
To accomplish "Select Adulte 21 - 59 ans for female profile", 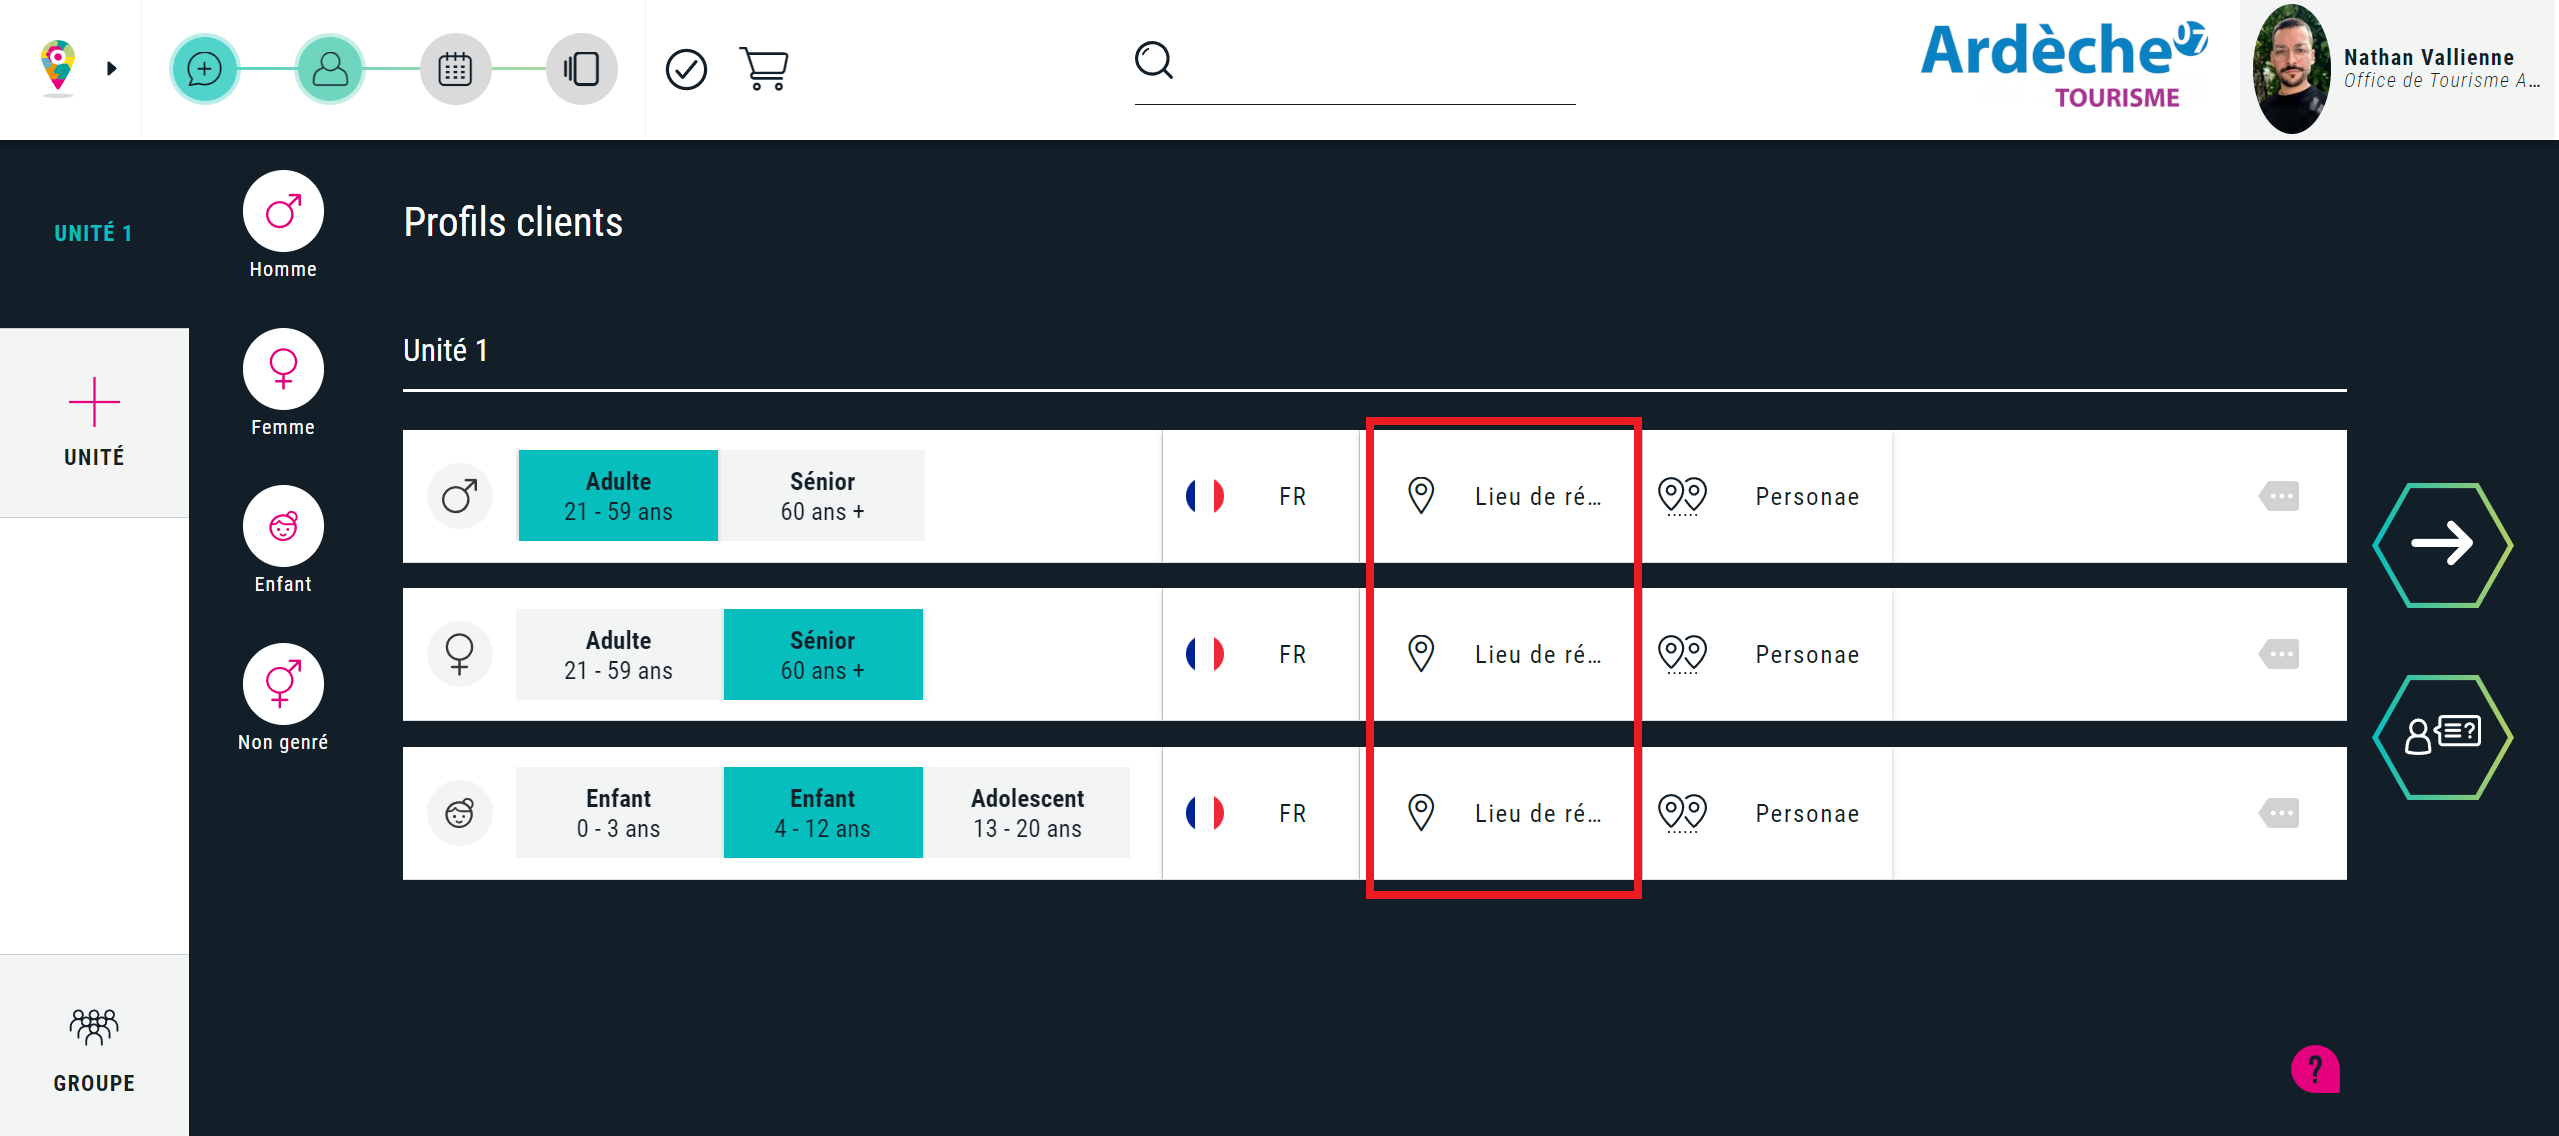I will pos(618,655).
